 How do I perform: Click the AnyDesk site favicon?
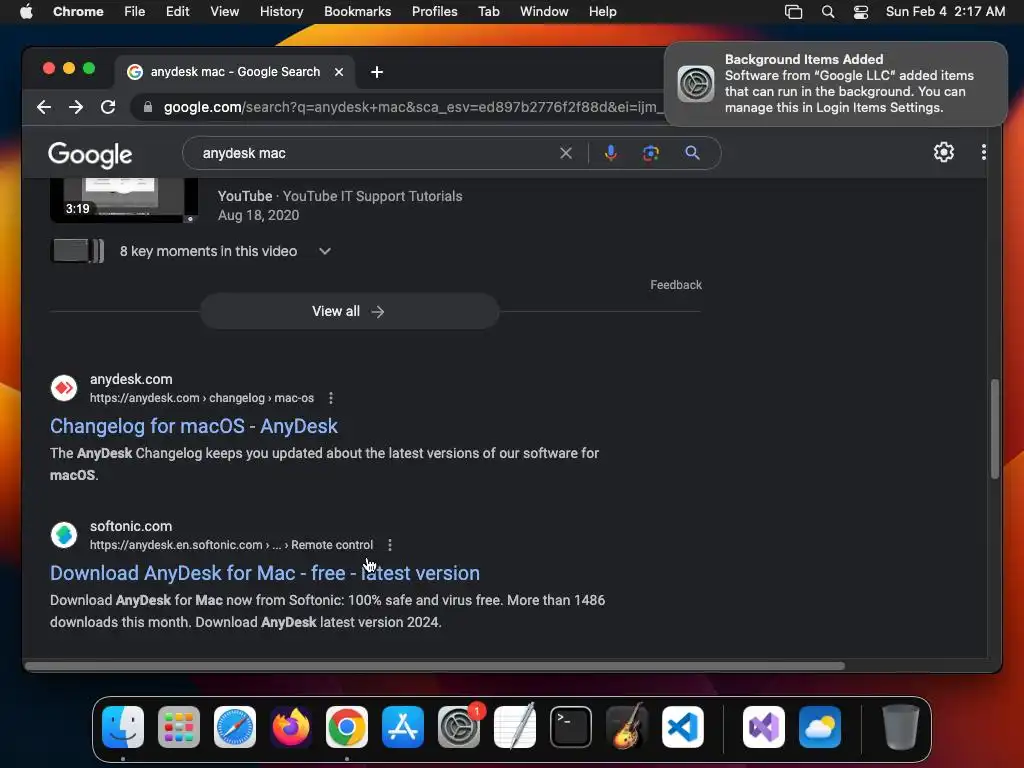64,388
